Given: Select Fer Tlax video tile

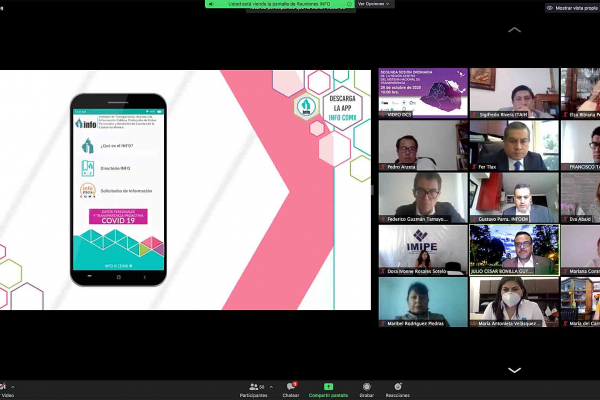Looking at the screenshot, I should tap(514, 145).
